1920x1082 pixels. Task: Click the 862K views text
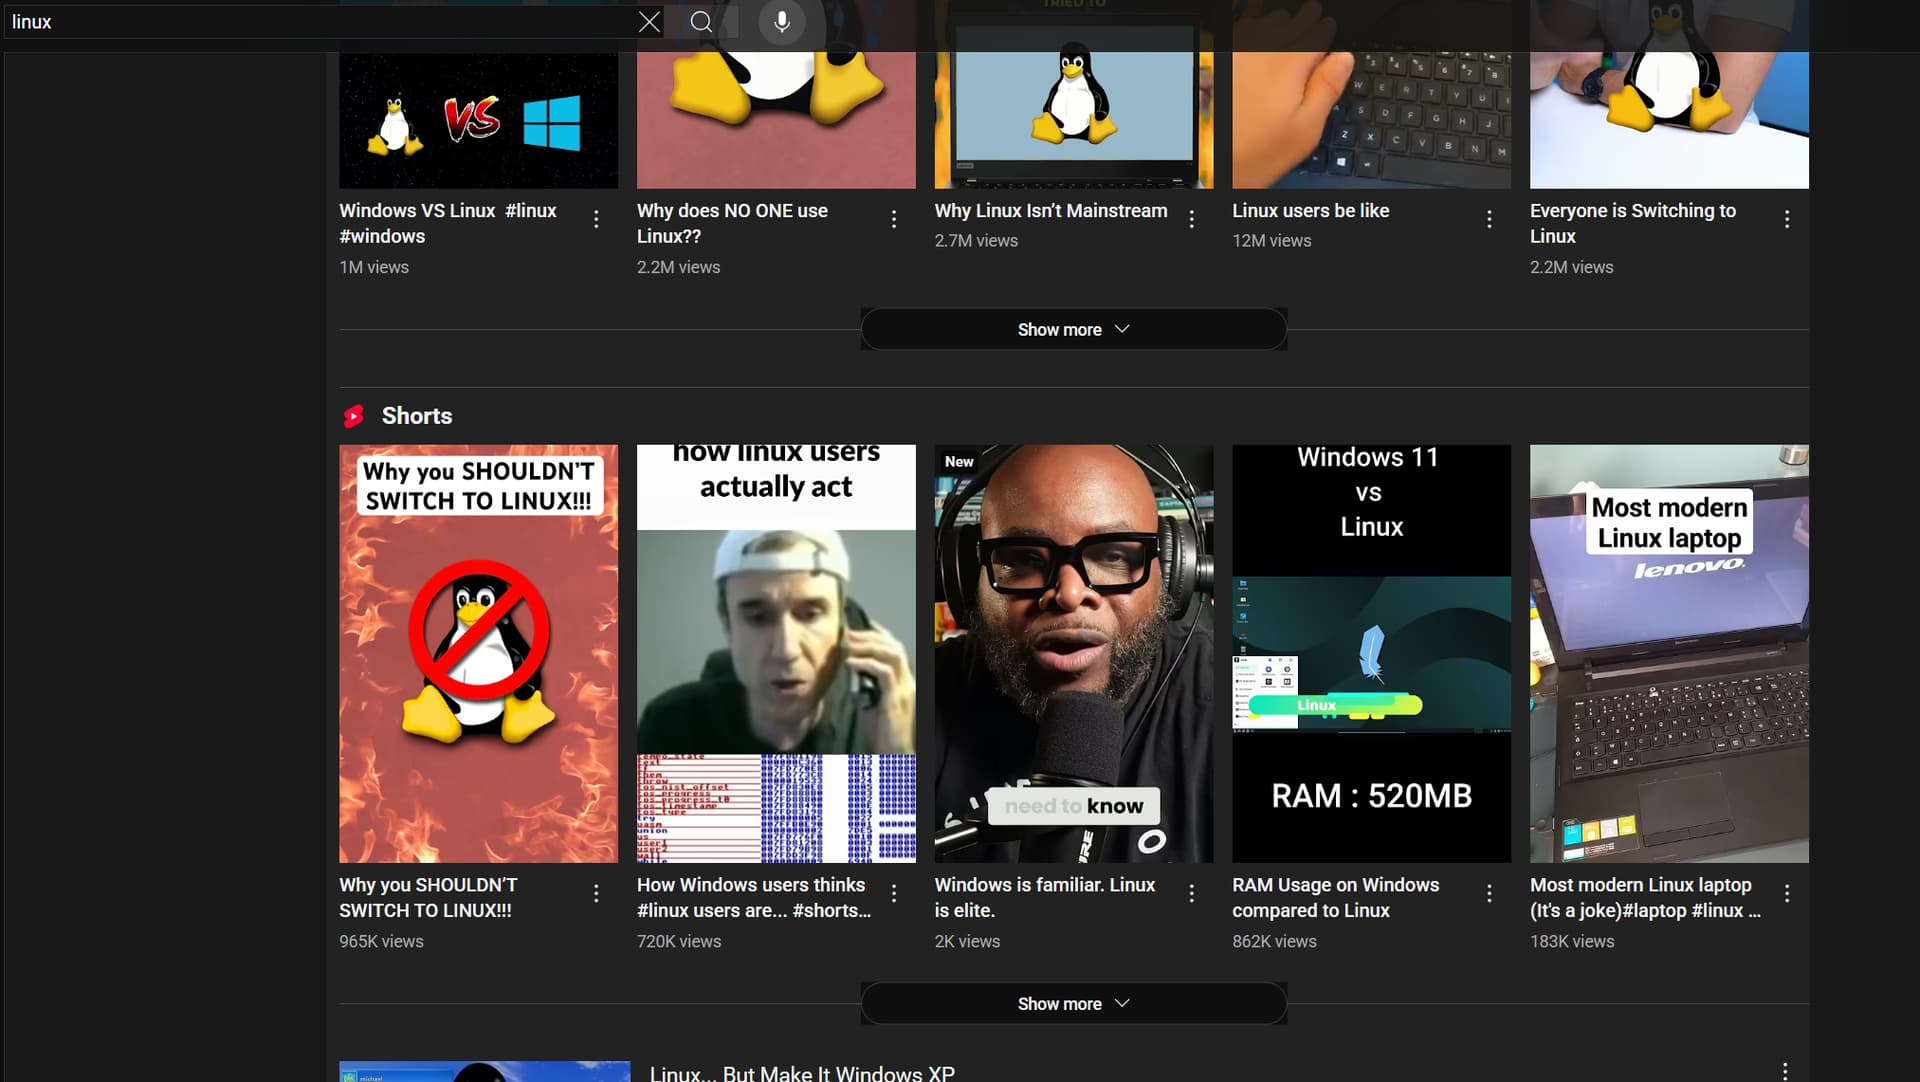(x=1274, y=941)
